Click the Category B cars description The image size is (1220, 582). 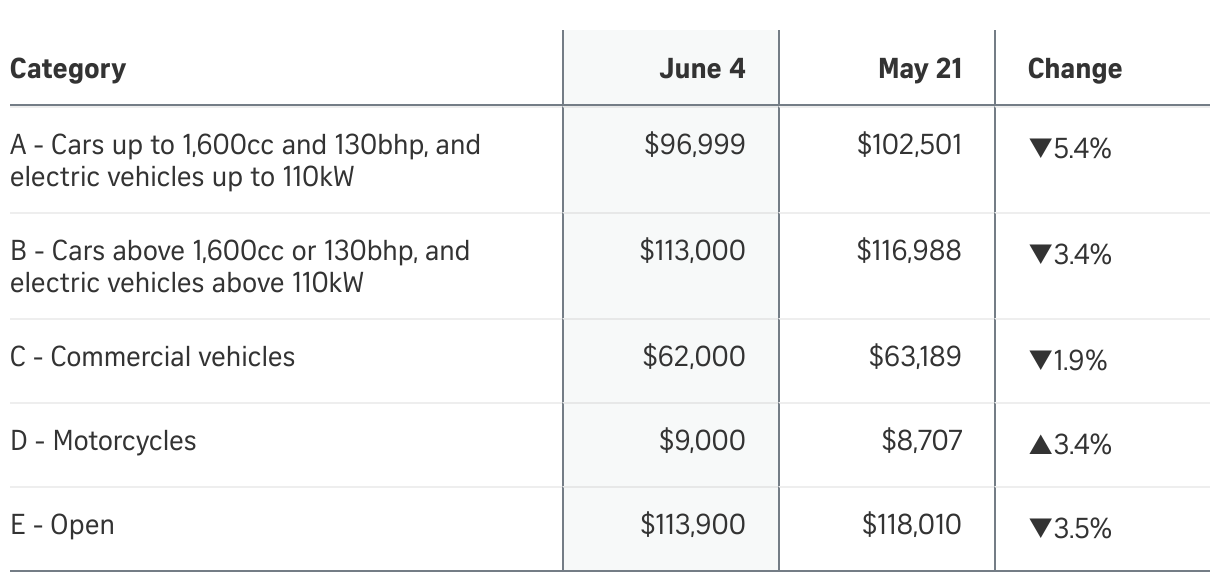pos(240,266)
